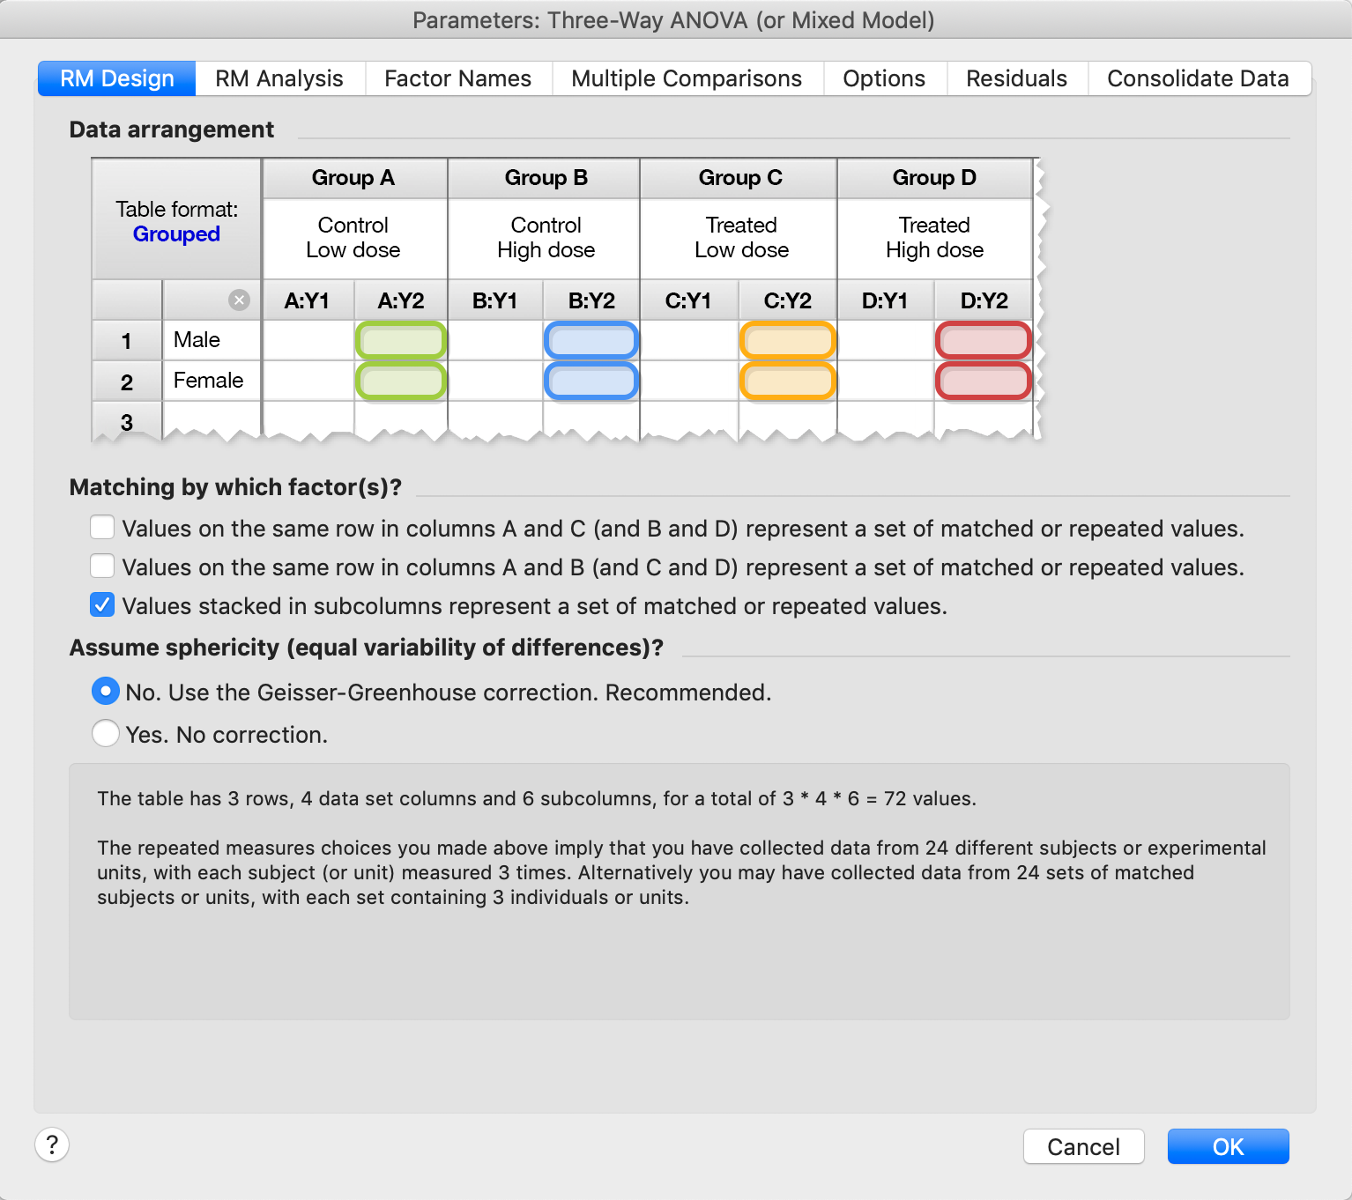Click the Cancel button
Image resolution: width=1352 pixels, height=1200 pixels.
(x=1083, y=1146)
